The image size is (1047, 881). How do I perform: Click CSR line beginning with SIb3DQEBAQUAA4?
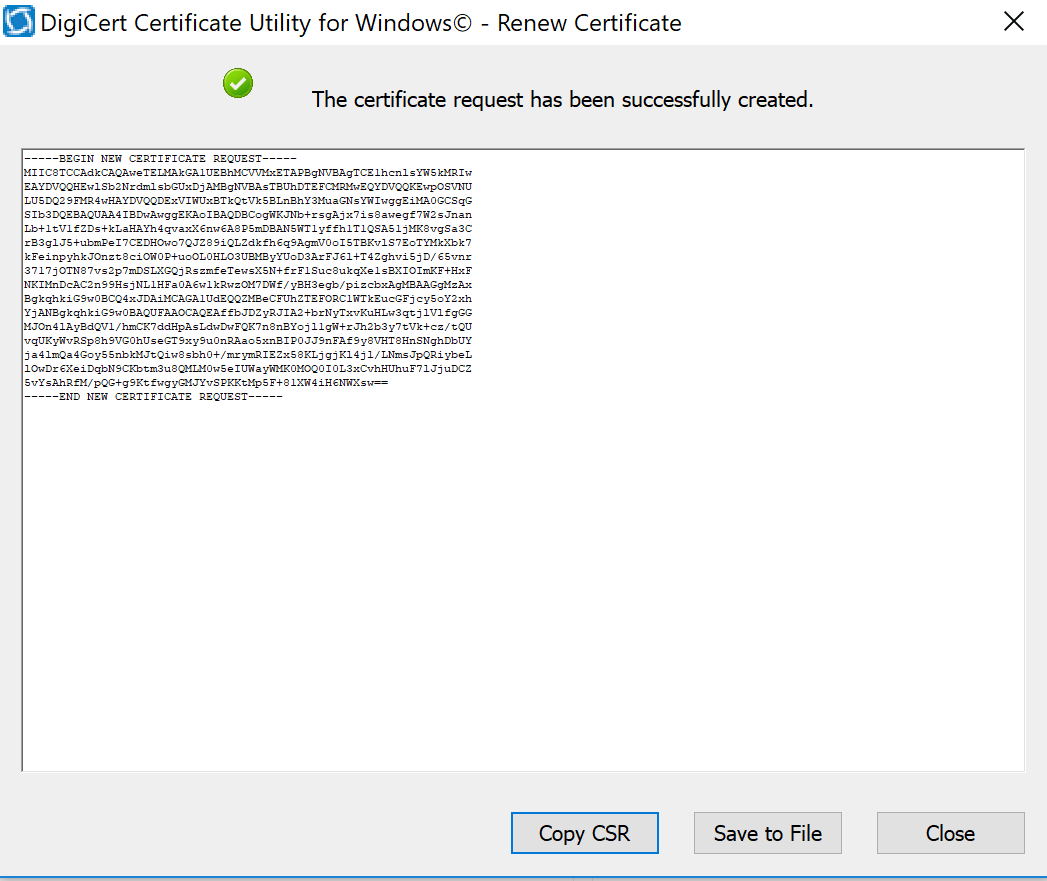[247, 215]
